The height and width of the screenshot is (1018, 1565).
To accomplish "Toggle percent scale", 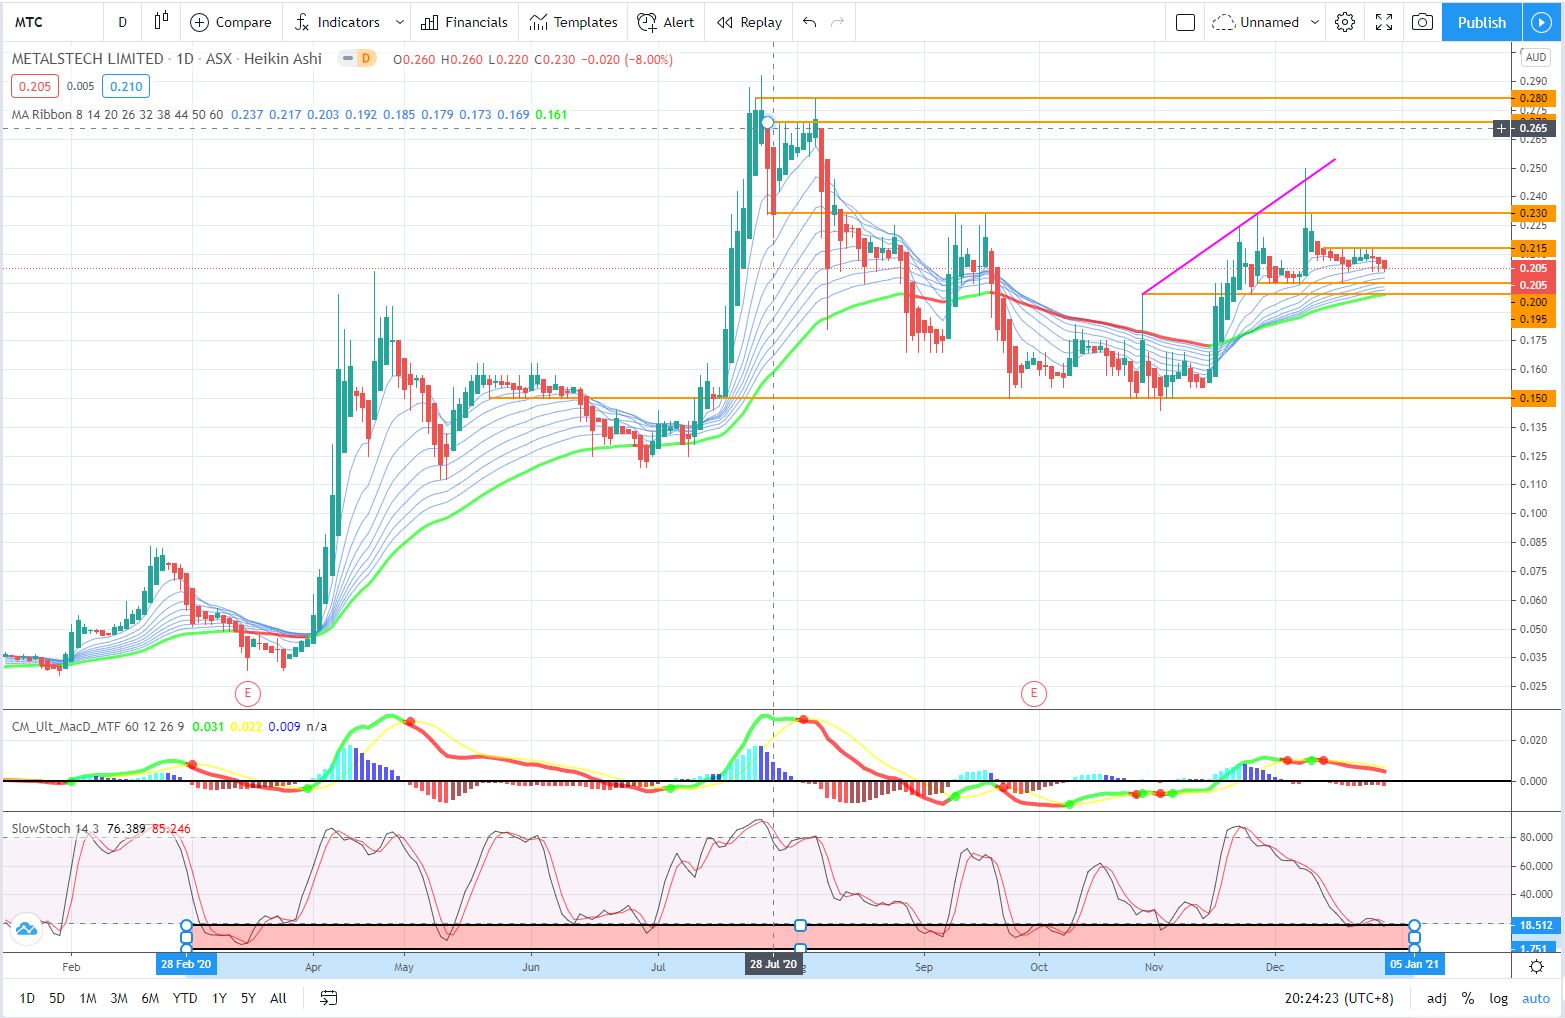I will pos(1468,998).
